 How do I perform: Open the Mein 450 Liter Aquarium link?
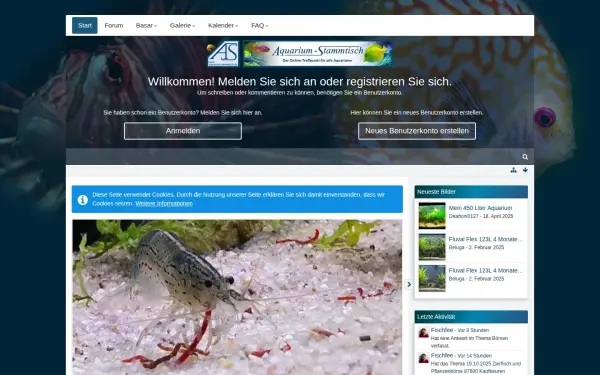tap(480, 208)
